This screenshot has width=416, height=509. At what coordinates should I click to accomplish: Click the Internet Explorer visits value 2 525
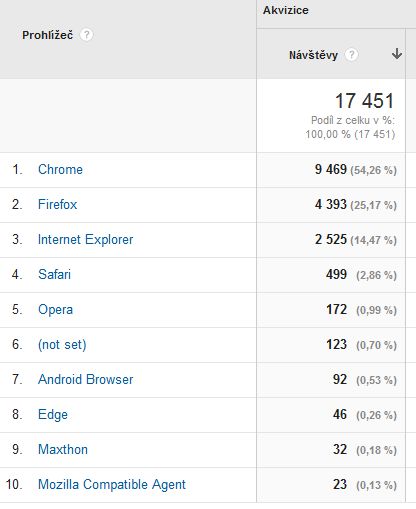coord(331,239)
